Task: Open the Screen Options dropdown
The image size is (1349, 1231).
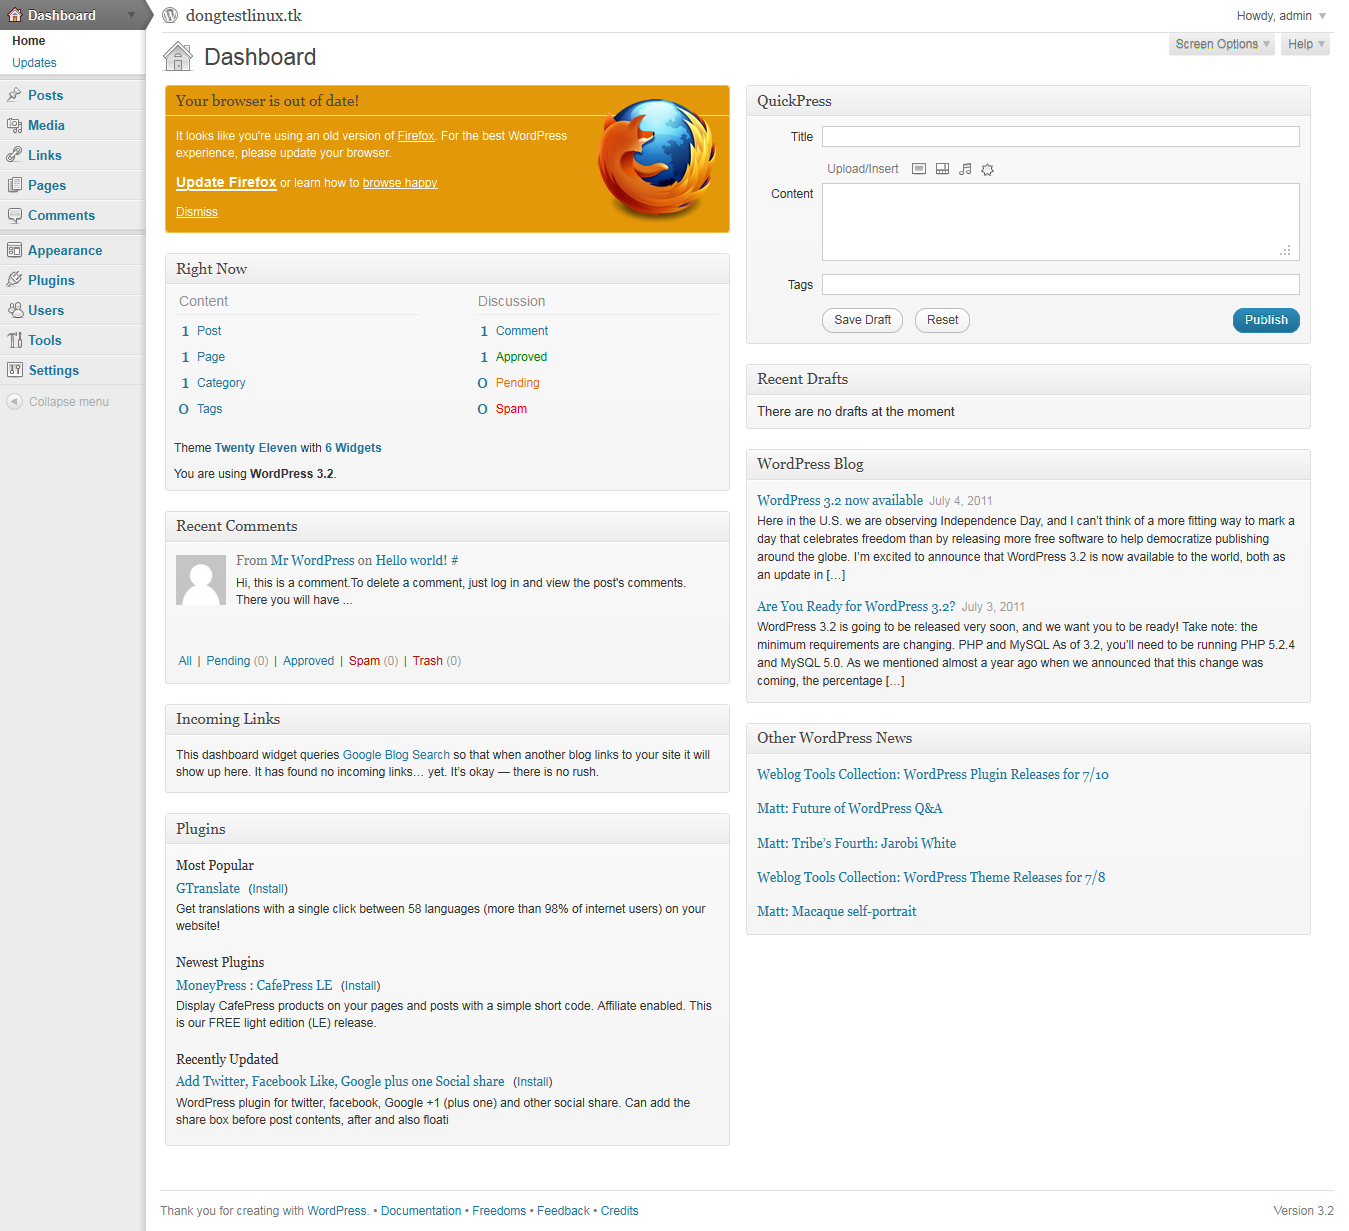Action: (1222, 44)
